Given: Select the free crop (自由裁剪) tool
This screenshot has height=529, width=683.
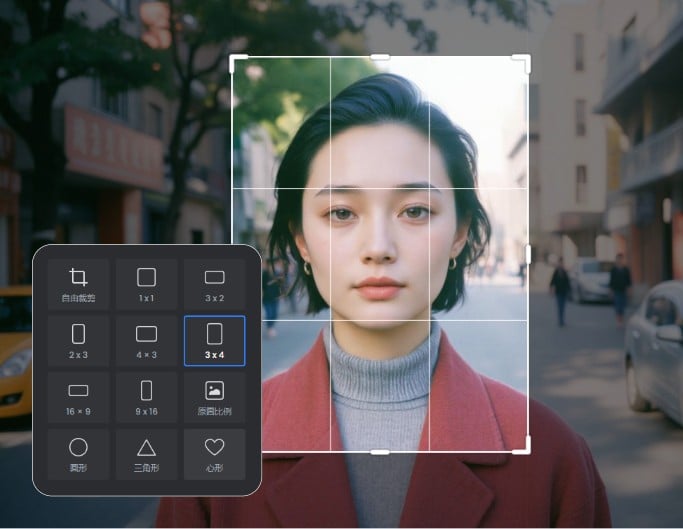Looking at the screenshot, I should point(78,284).
